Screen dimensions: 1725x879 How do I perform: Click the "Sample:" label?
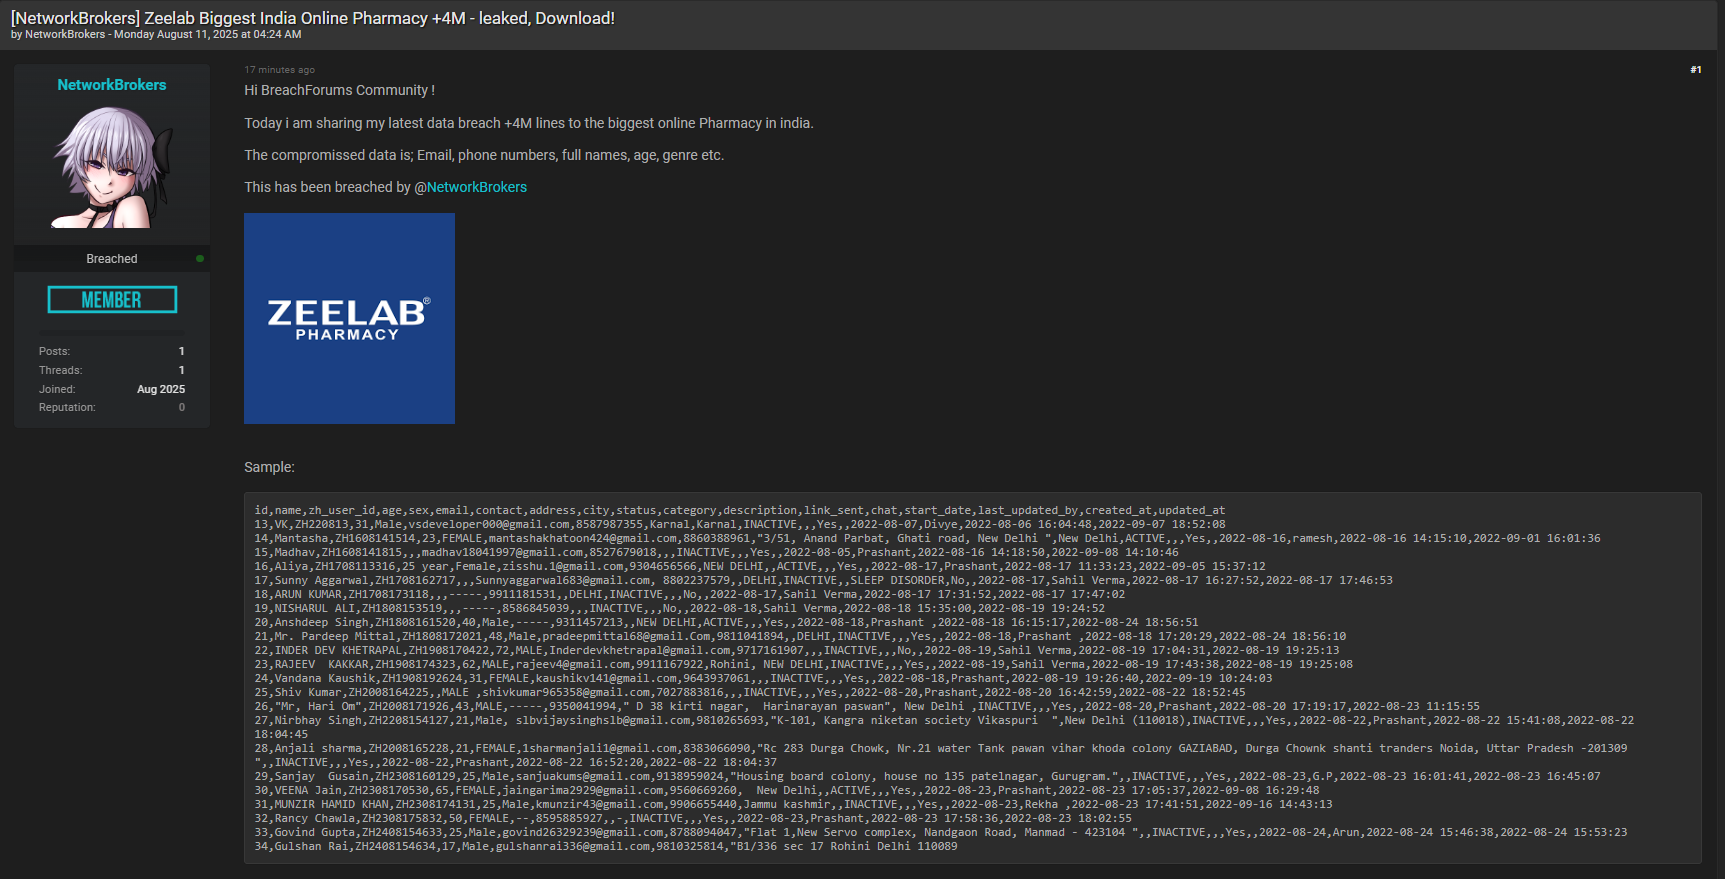click(x=269, y=467)
